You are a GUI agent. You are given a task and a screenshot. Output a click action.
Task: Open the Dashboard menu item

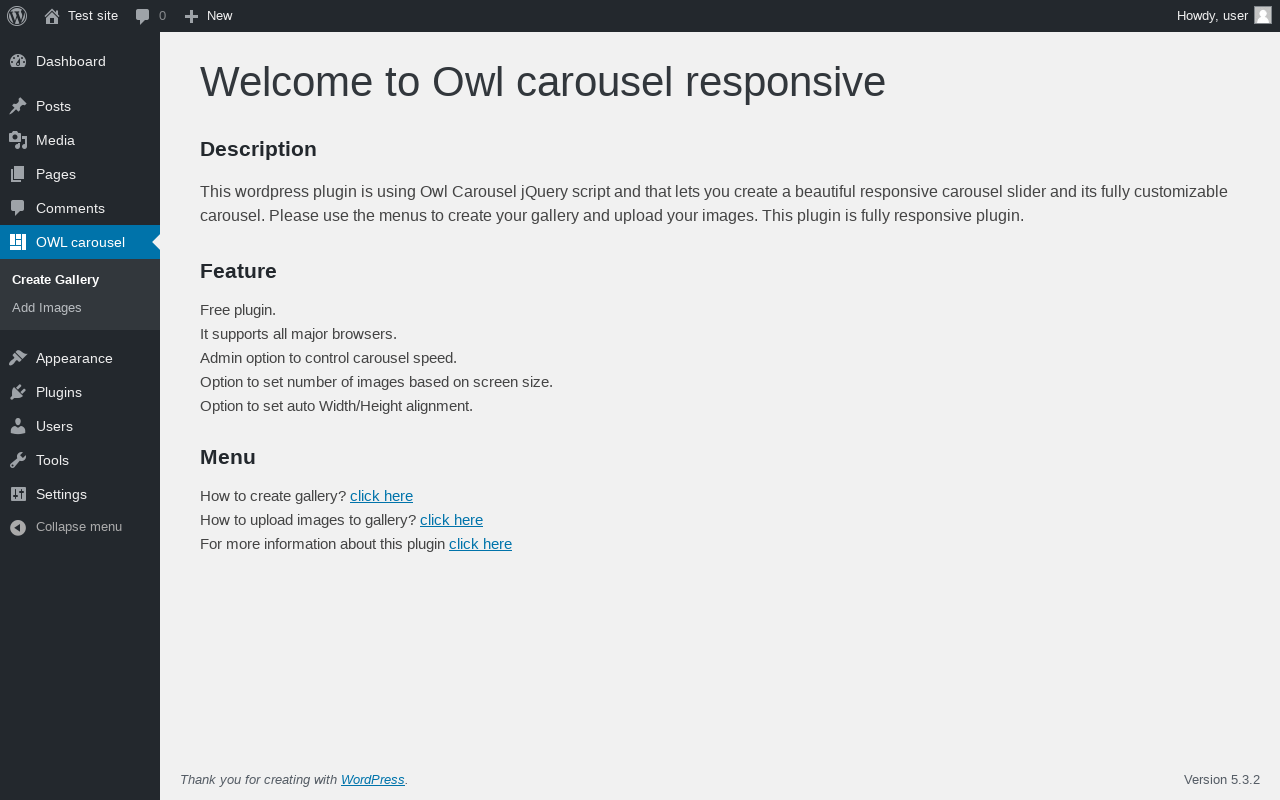[x=71, y=61]
